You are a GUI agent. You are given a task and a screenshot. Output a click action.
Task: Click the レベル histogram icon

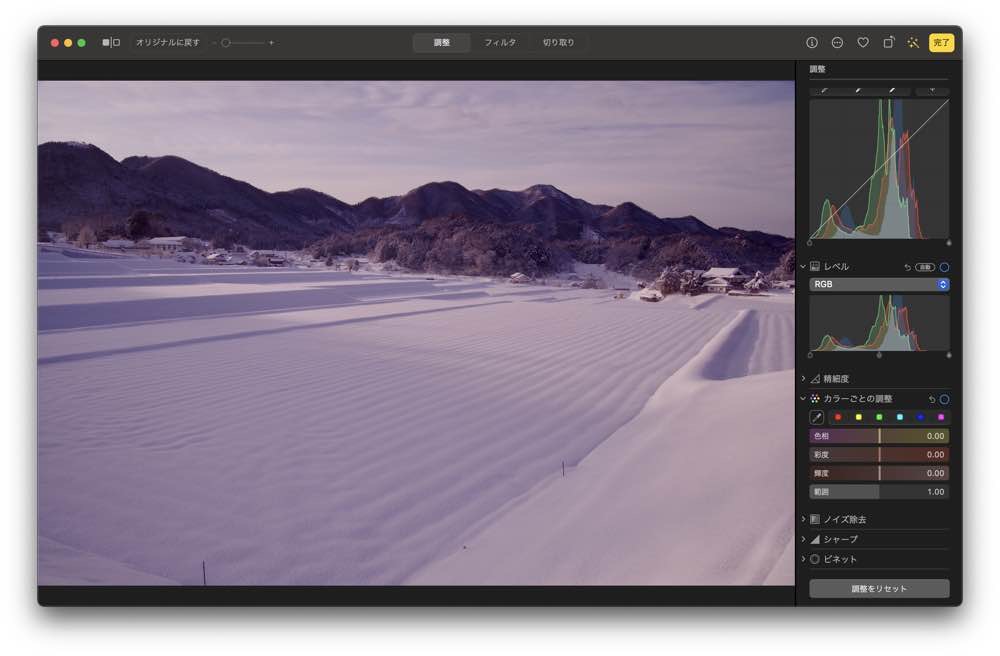click(x=815, y=266)
